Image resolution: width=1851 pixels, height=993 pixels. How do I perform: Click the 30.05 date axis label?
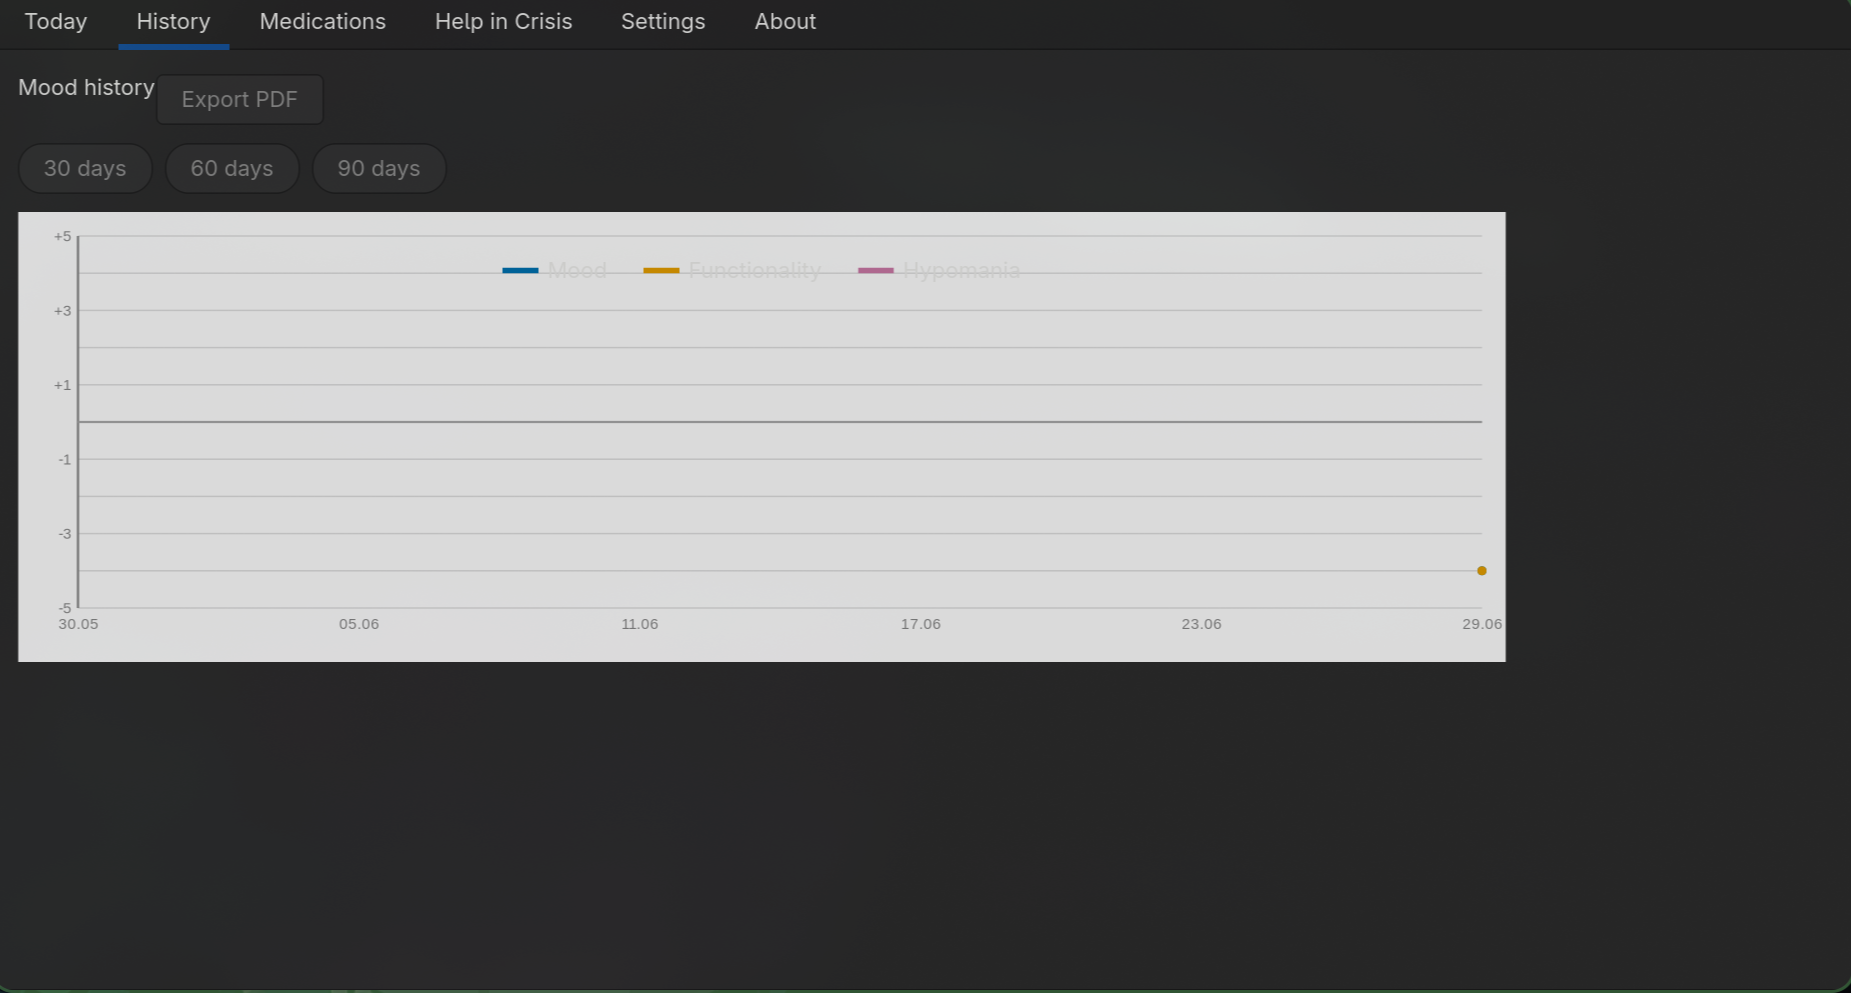(x=78, y=624)
